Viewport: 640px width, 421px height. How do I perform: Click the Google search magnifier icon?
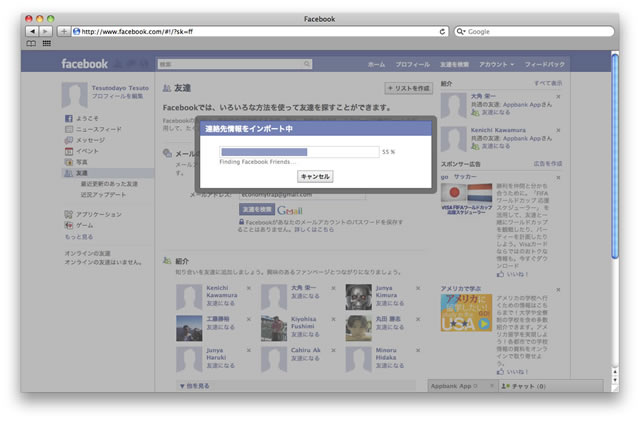[x=461, y=31]
